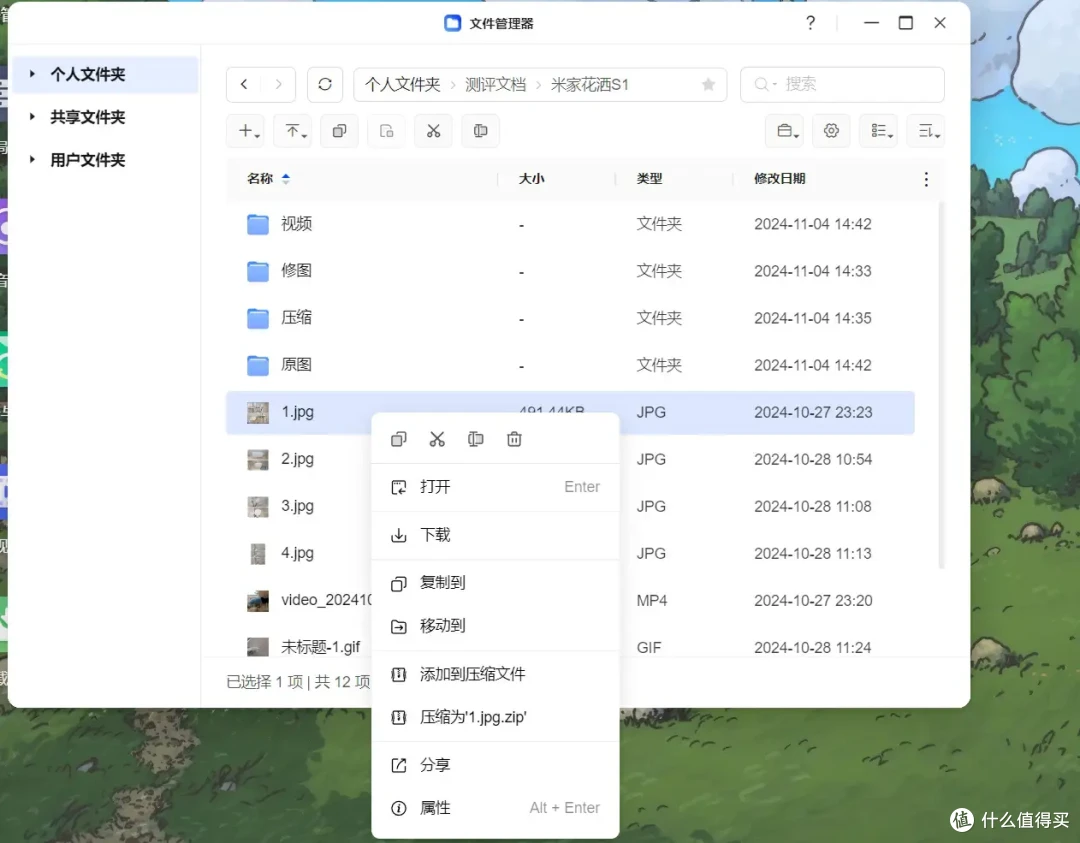
Task: Click the copy icon in the context menu
Action: point(399,439)
